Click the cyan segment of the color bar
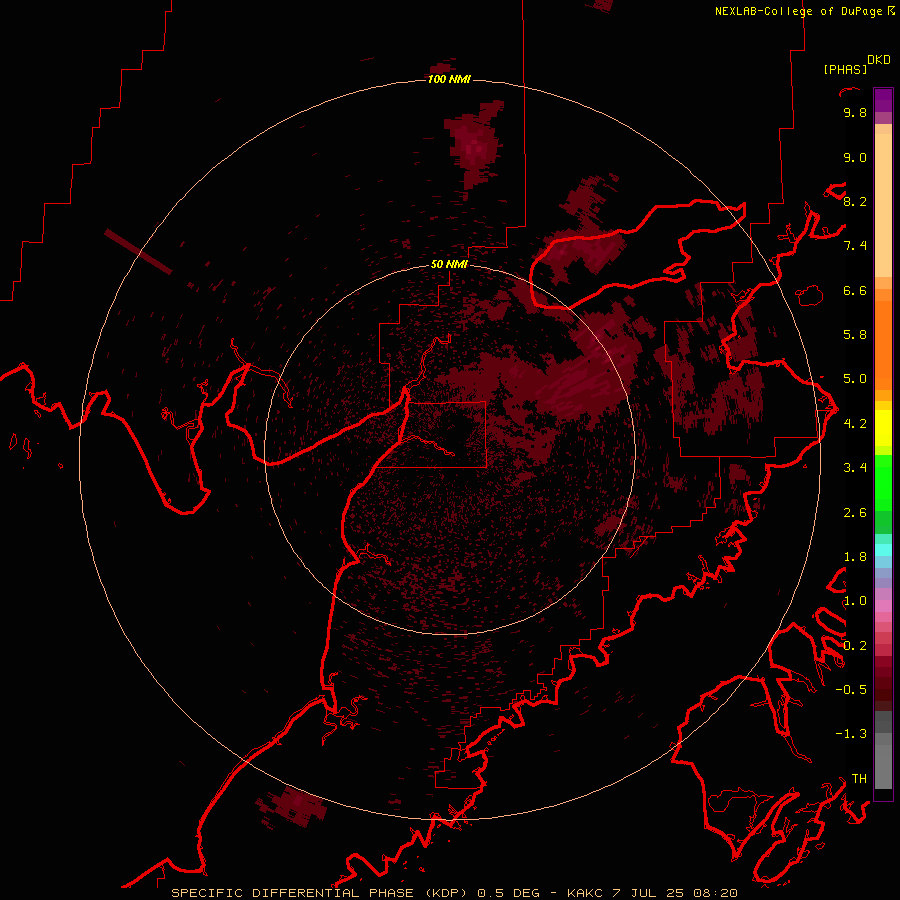 (883, 550)
